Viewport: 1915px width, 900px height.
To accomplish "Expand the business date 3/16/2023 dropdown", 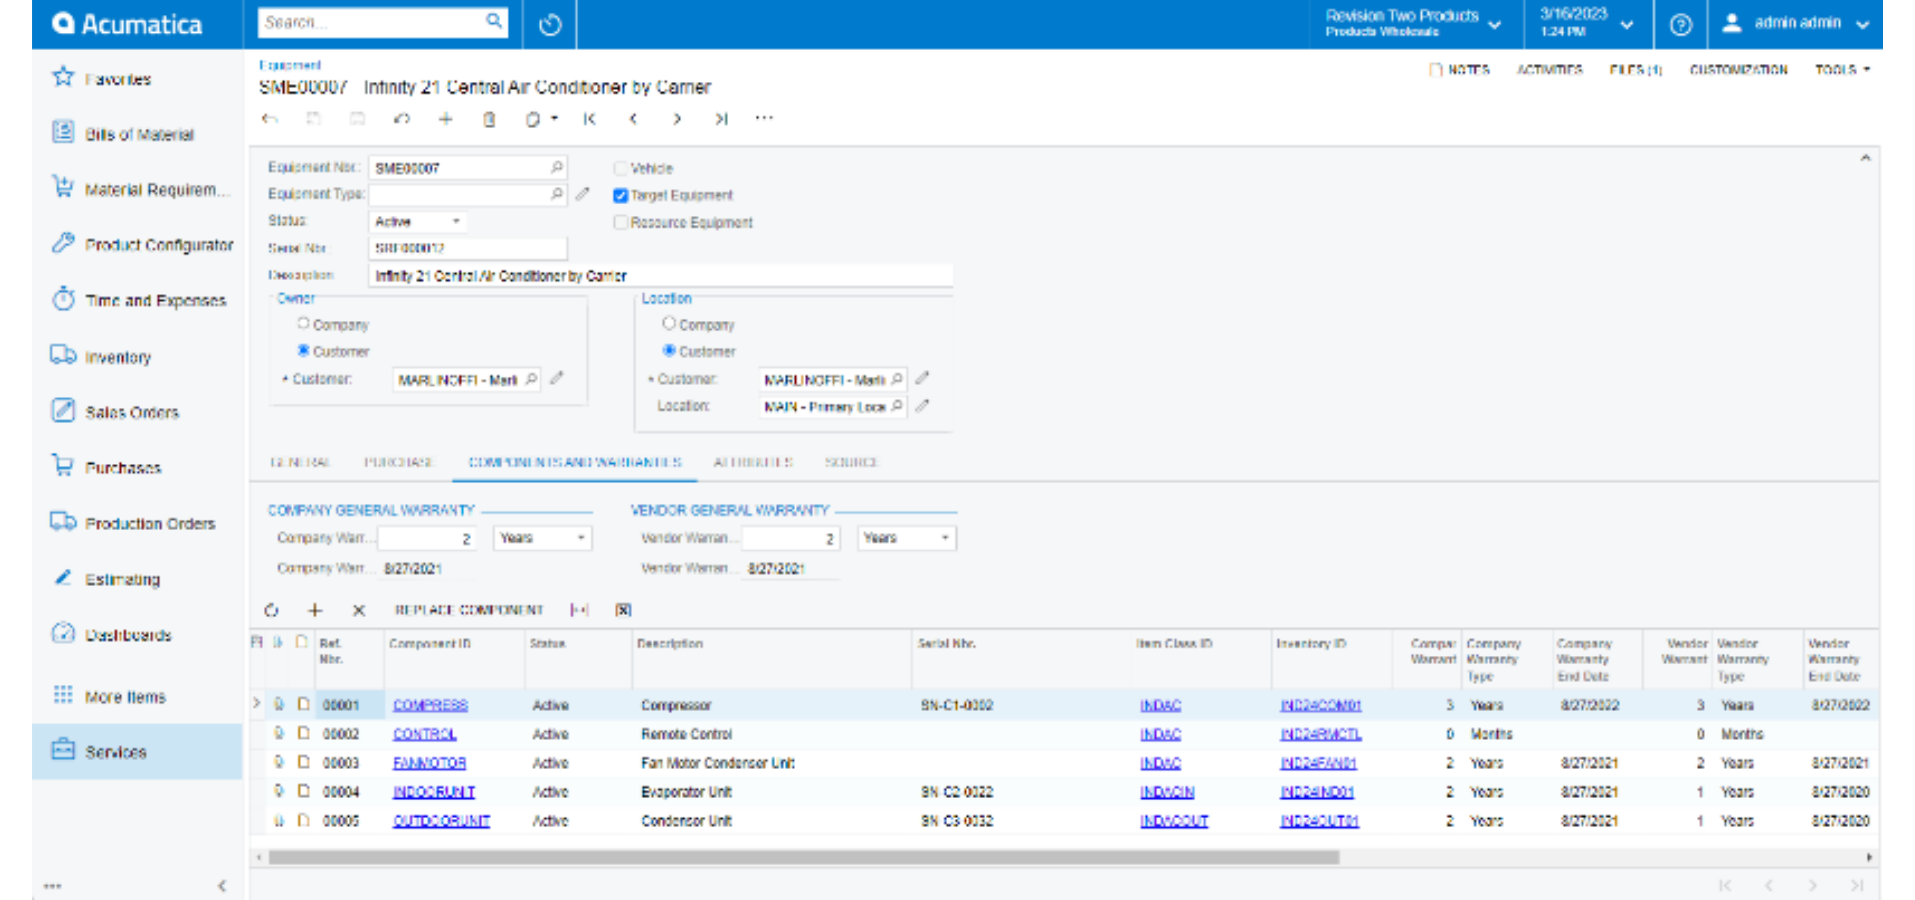I will pos(1628,24).
